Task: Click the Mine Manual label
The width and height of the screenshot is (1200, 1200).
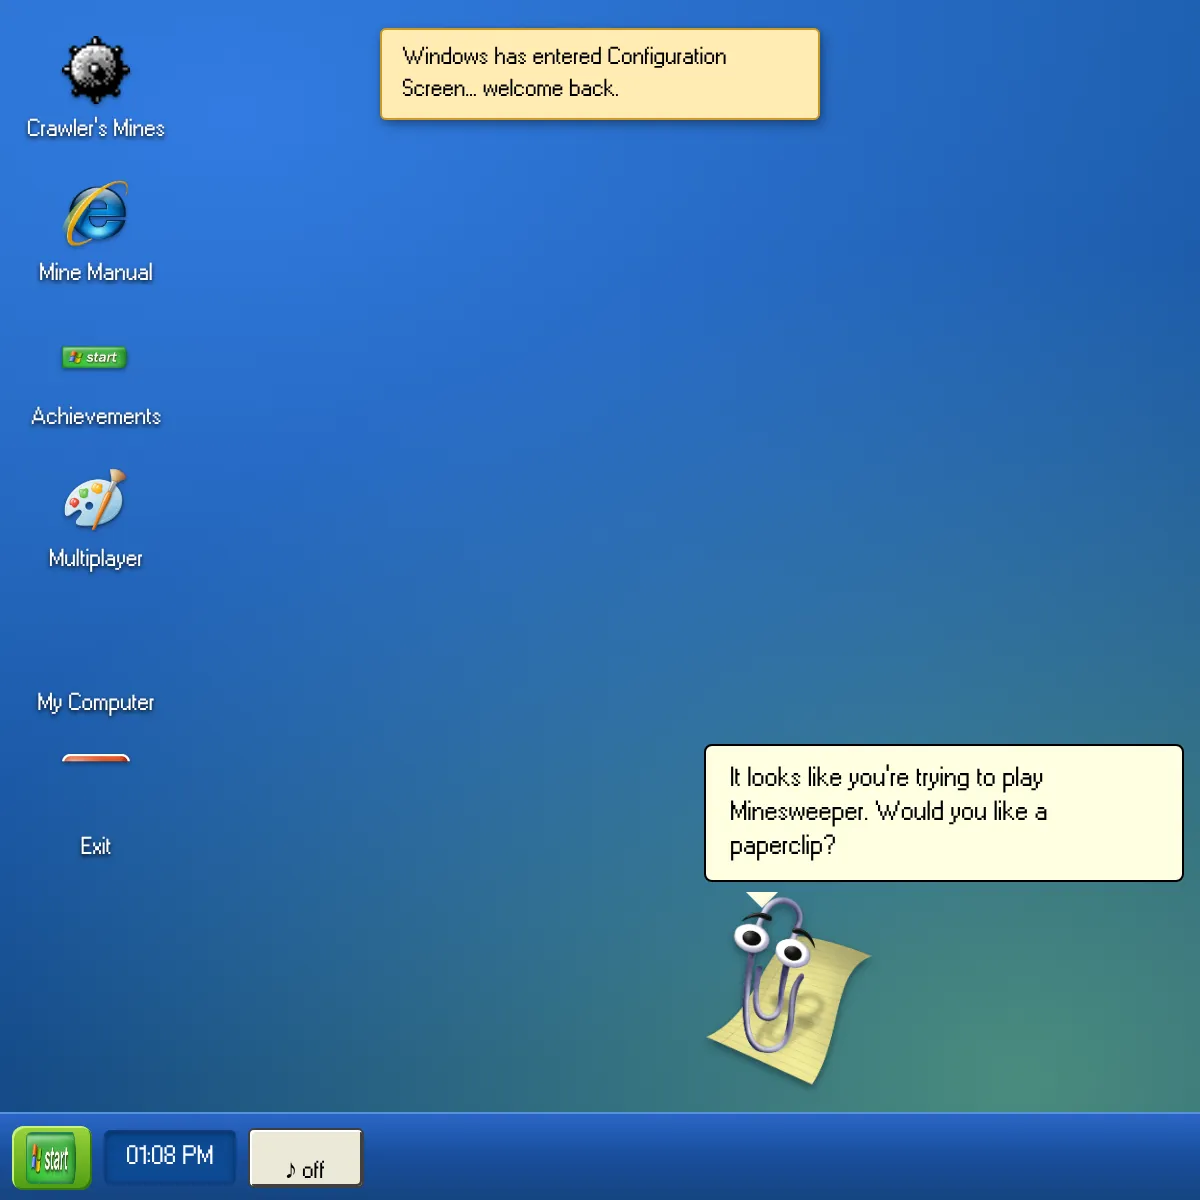Action: (x=96, y=272)
